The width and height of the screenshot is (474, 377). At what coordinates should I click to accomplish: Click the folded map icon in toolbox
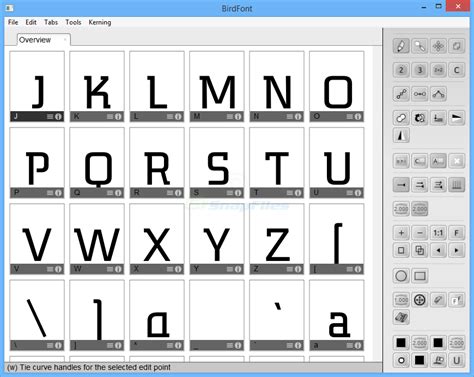point(401,317)
